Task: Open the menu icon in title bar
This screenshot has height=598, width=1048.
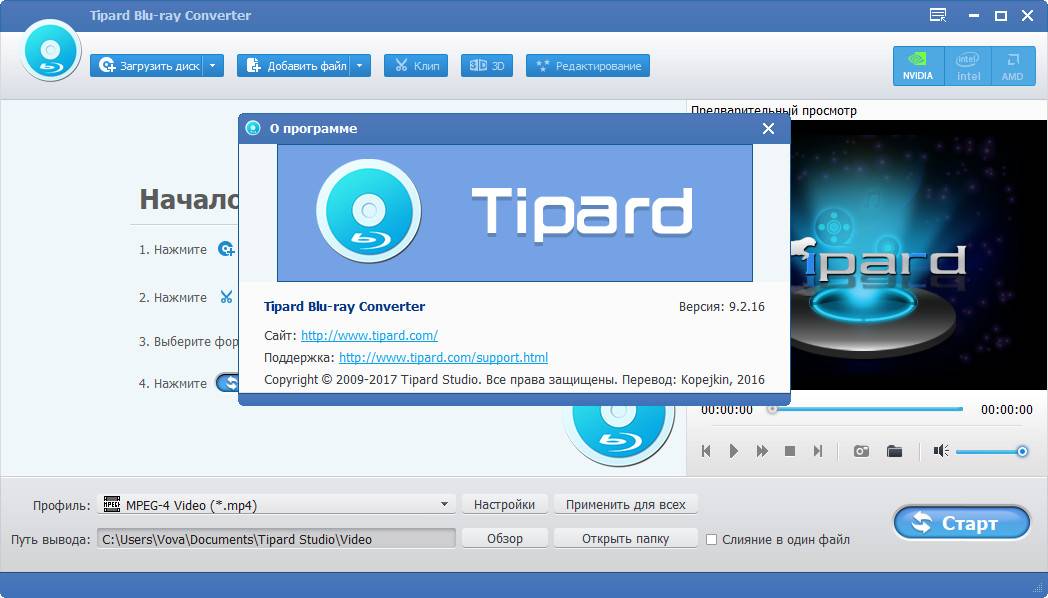Action: 938,15
